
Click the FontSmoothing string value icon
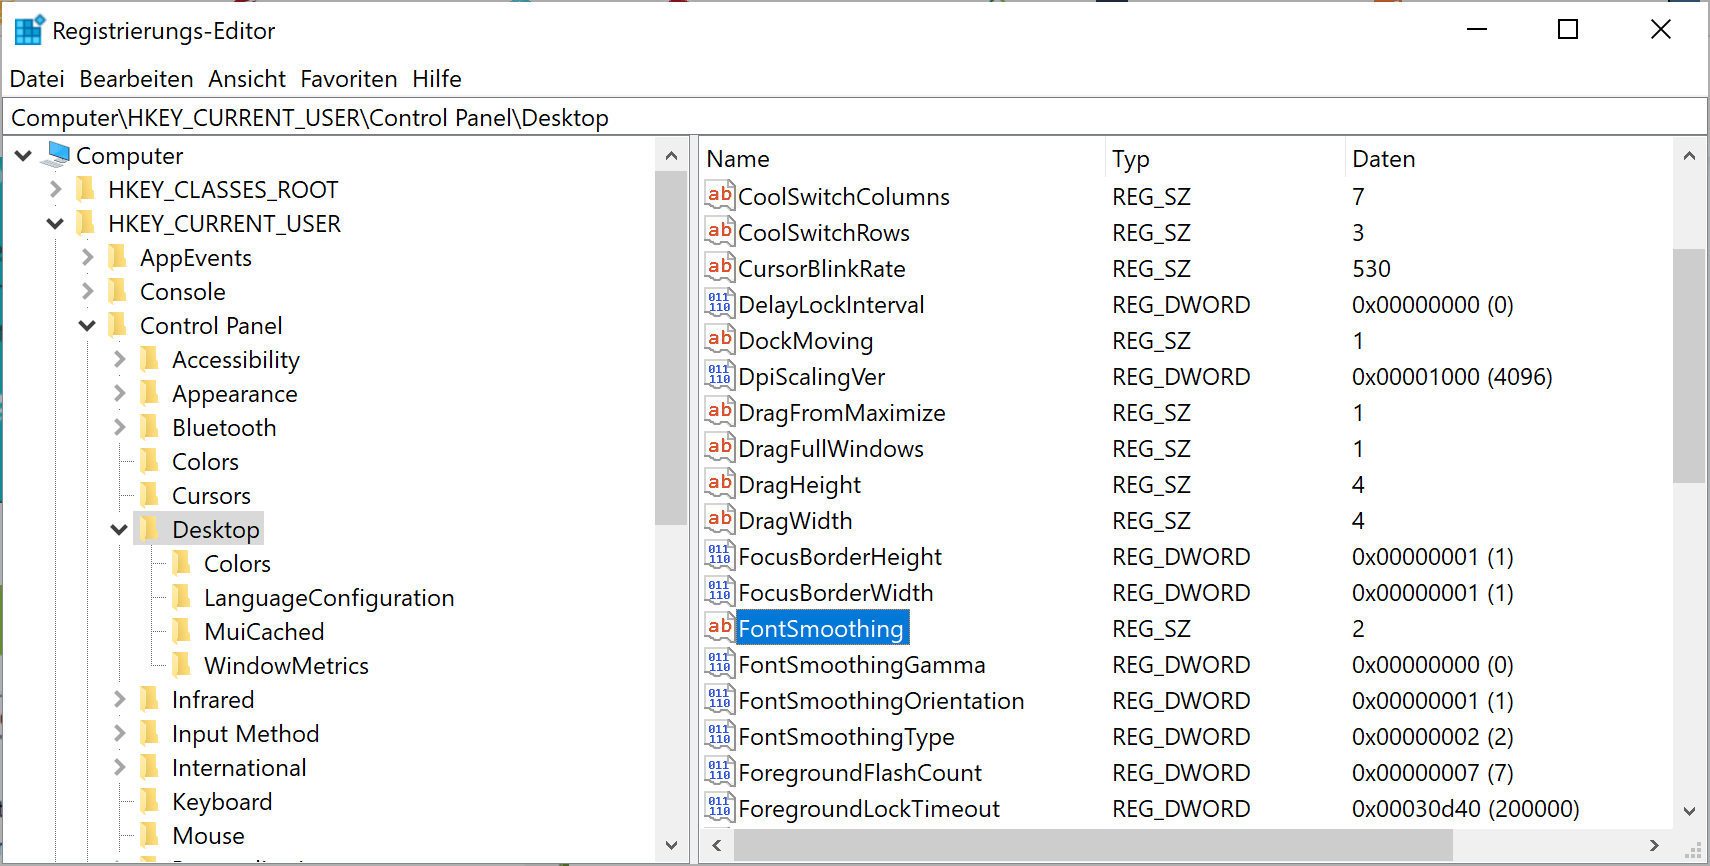click(720, 627)
